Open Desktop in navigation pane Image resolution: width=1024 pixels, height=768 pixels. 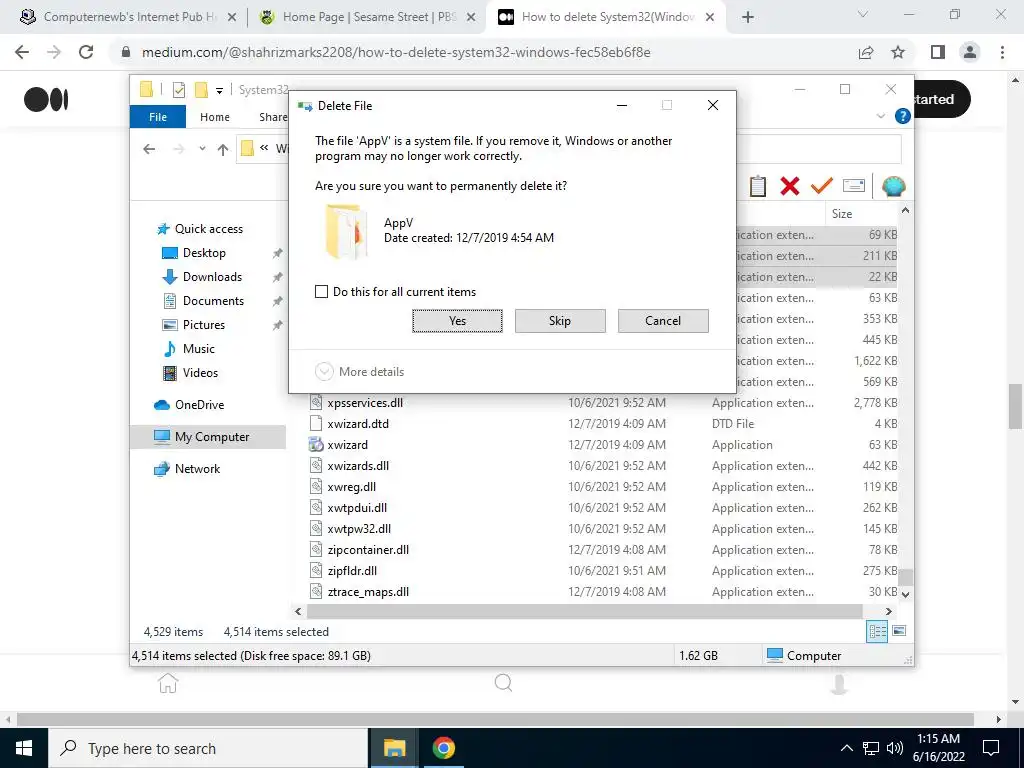(204, 253)
